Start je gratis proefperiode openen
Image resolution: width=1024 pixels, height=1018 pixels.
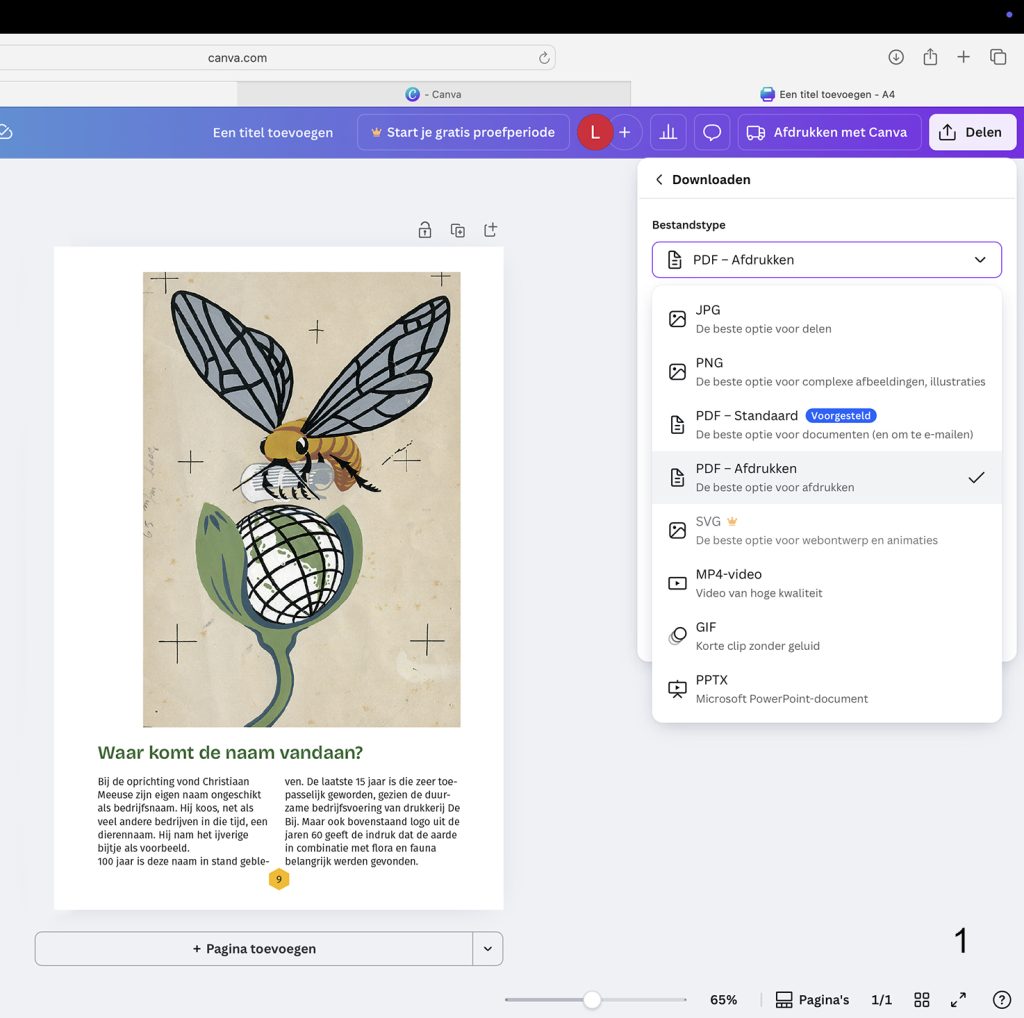463,131
